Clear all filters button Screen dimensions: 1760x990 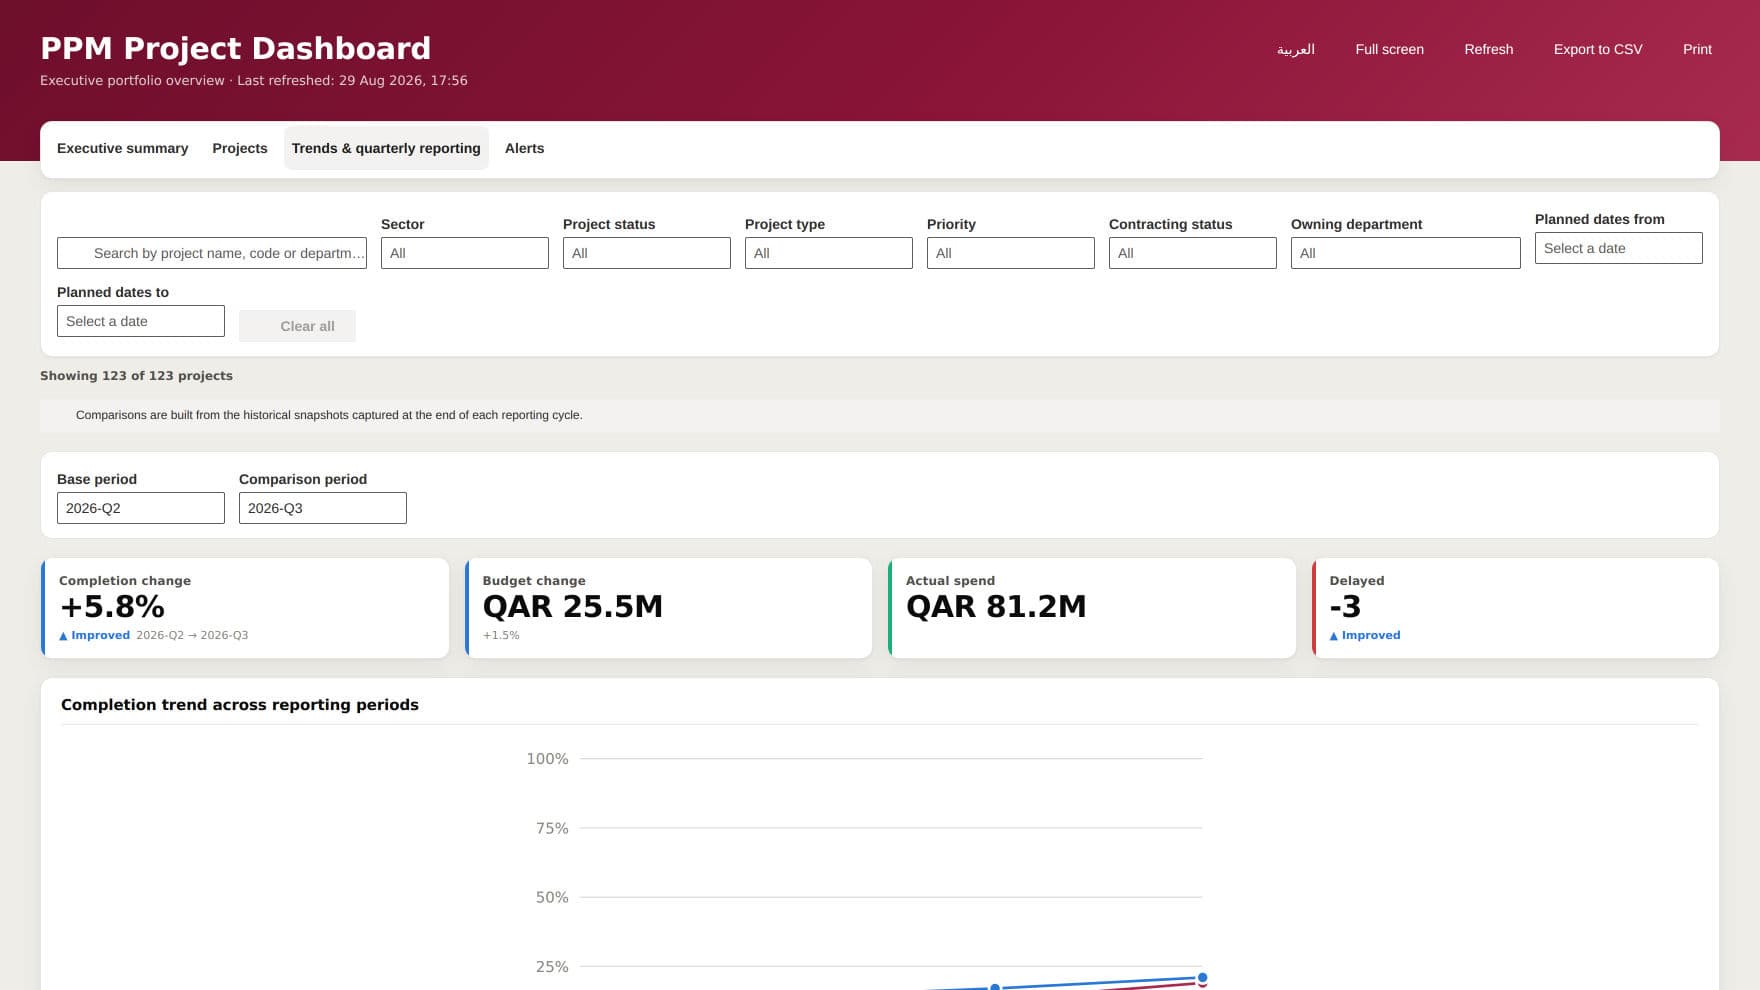click(x=297, y=326)
